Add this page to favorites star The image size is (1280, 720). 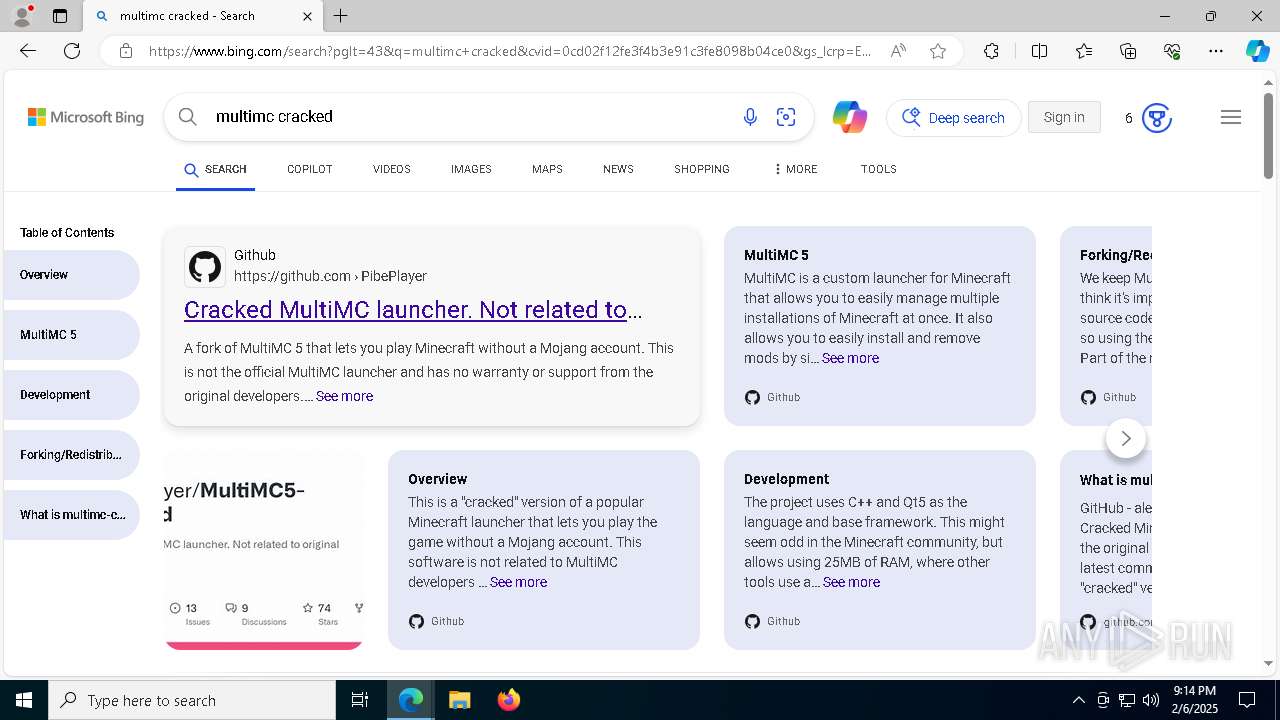click(938, 51)
